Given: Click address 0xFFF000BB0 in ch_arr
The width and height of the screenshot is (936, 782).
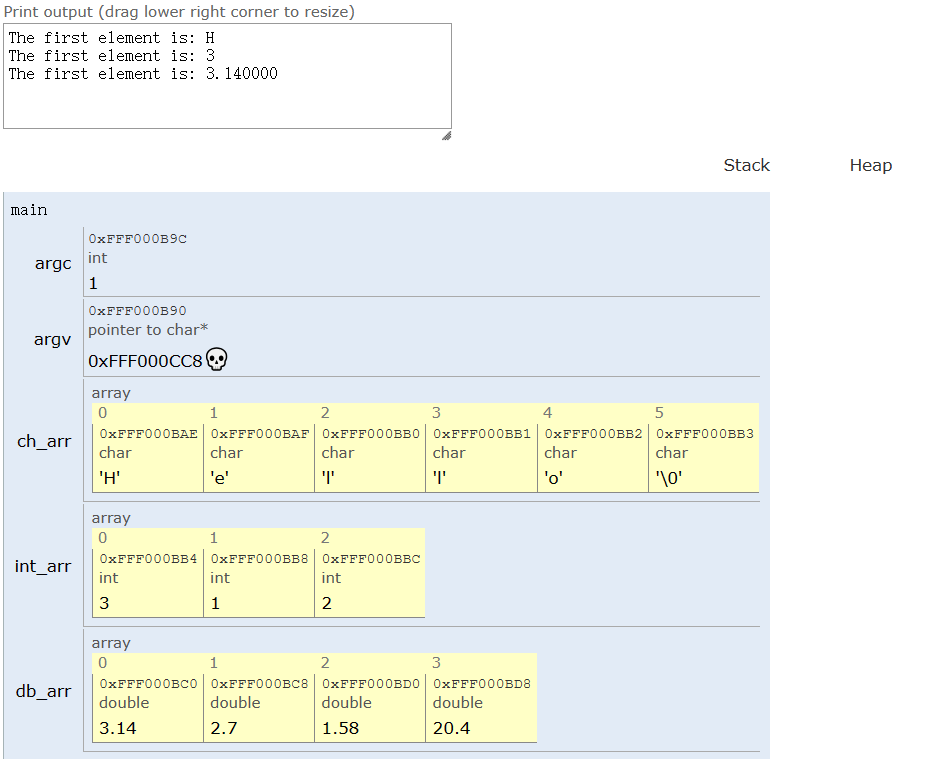Looking at the screenshot, I should [371, 434].
